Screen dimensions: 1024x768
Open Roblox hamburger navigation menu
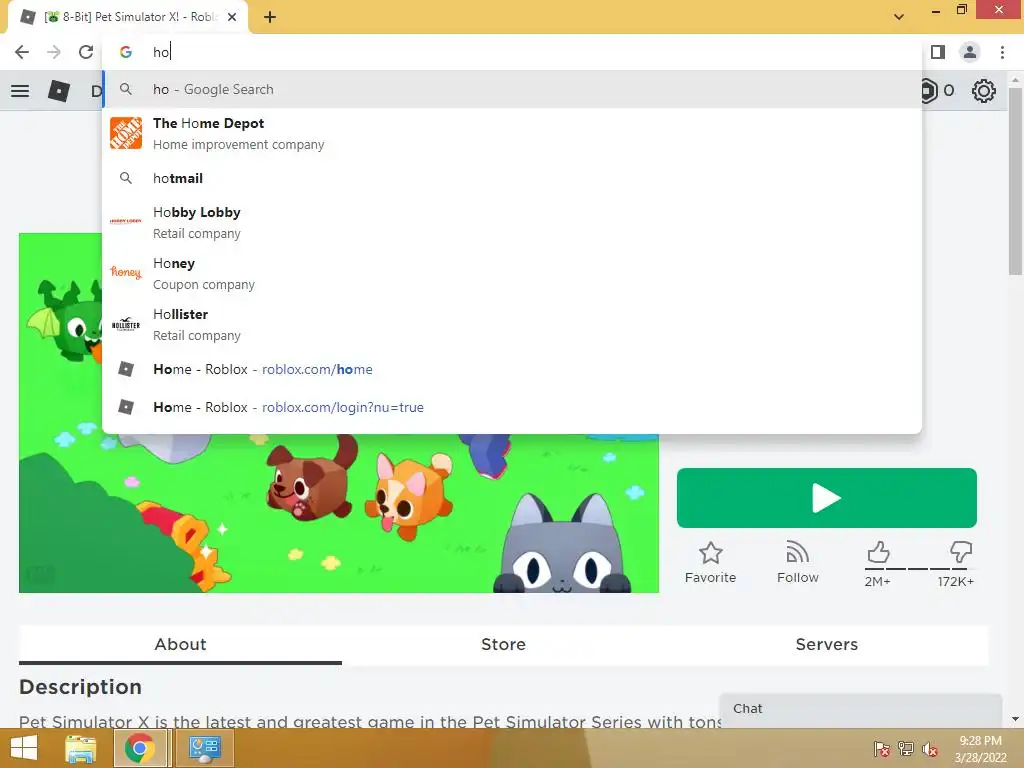coord(20,91)
